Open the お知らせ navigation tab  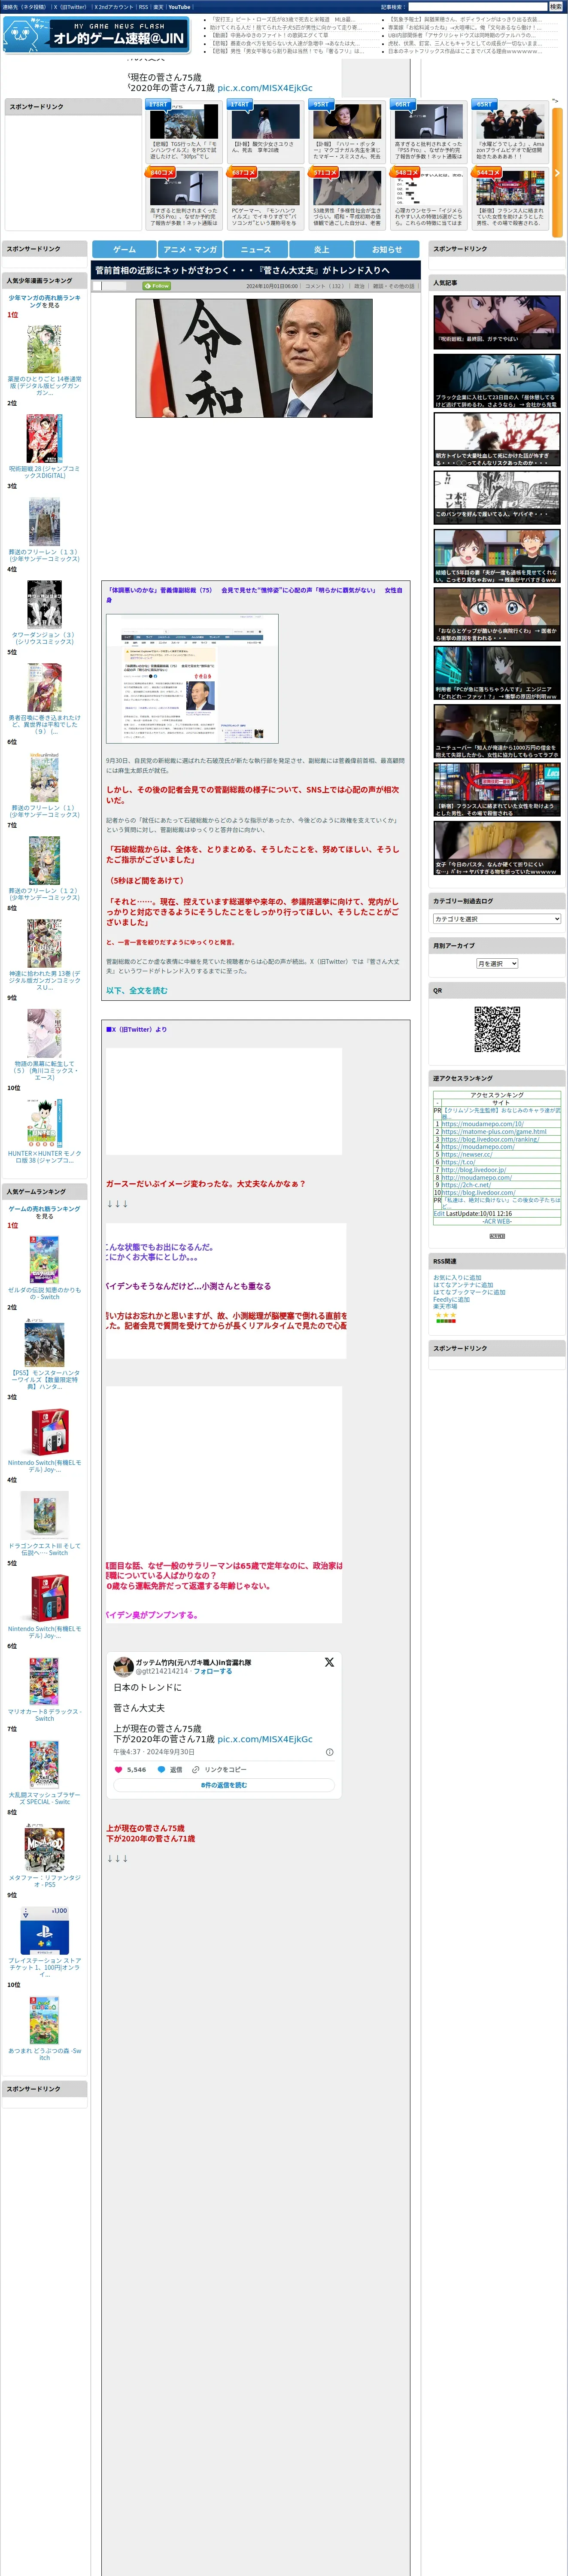click(387, 249)
